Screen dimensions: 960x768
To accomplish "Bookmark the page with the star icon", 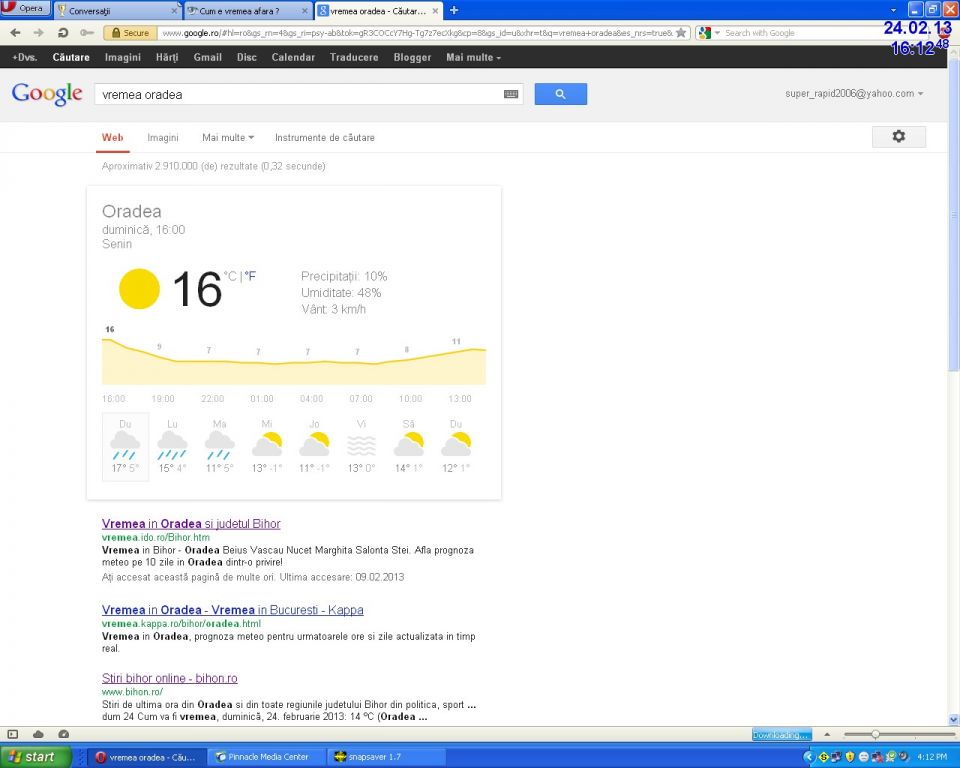I will 681,32.
